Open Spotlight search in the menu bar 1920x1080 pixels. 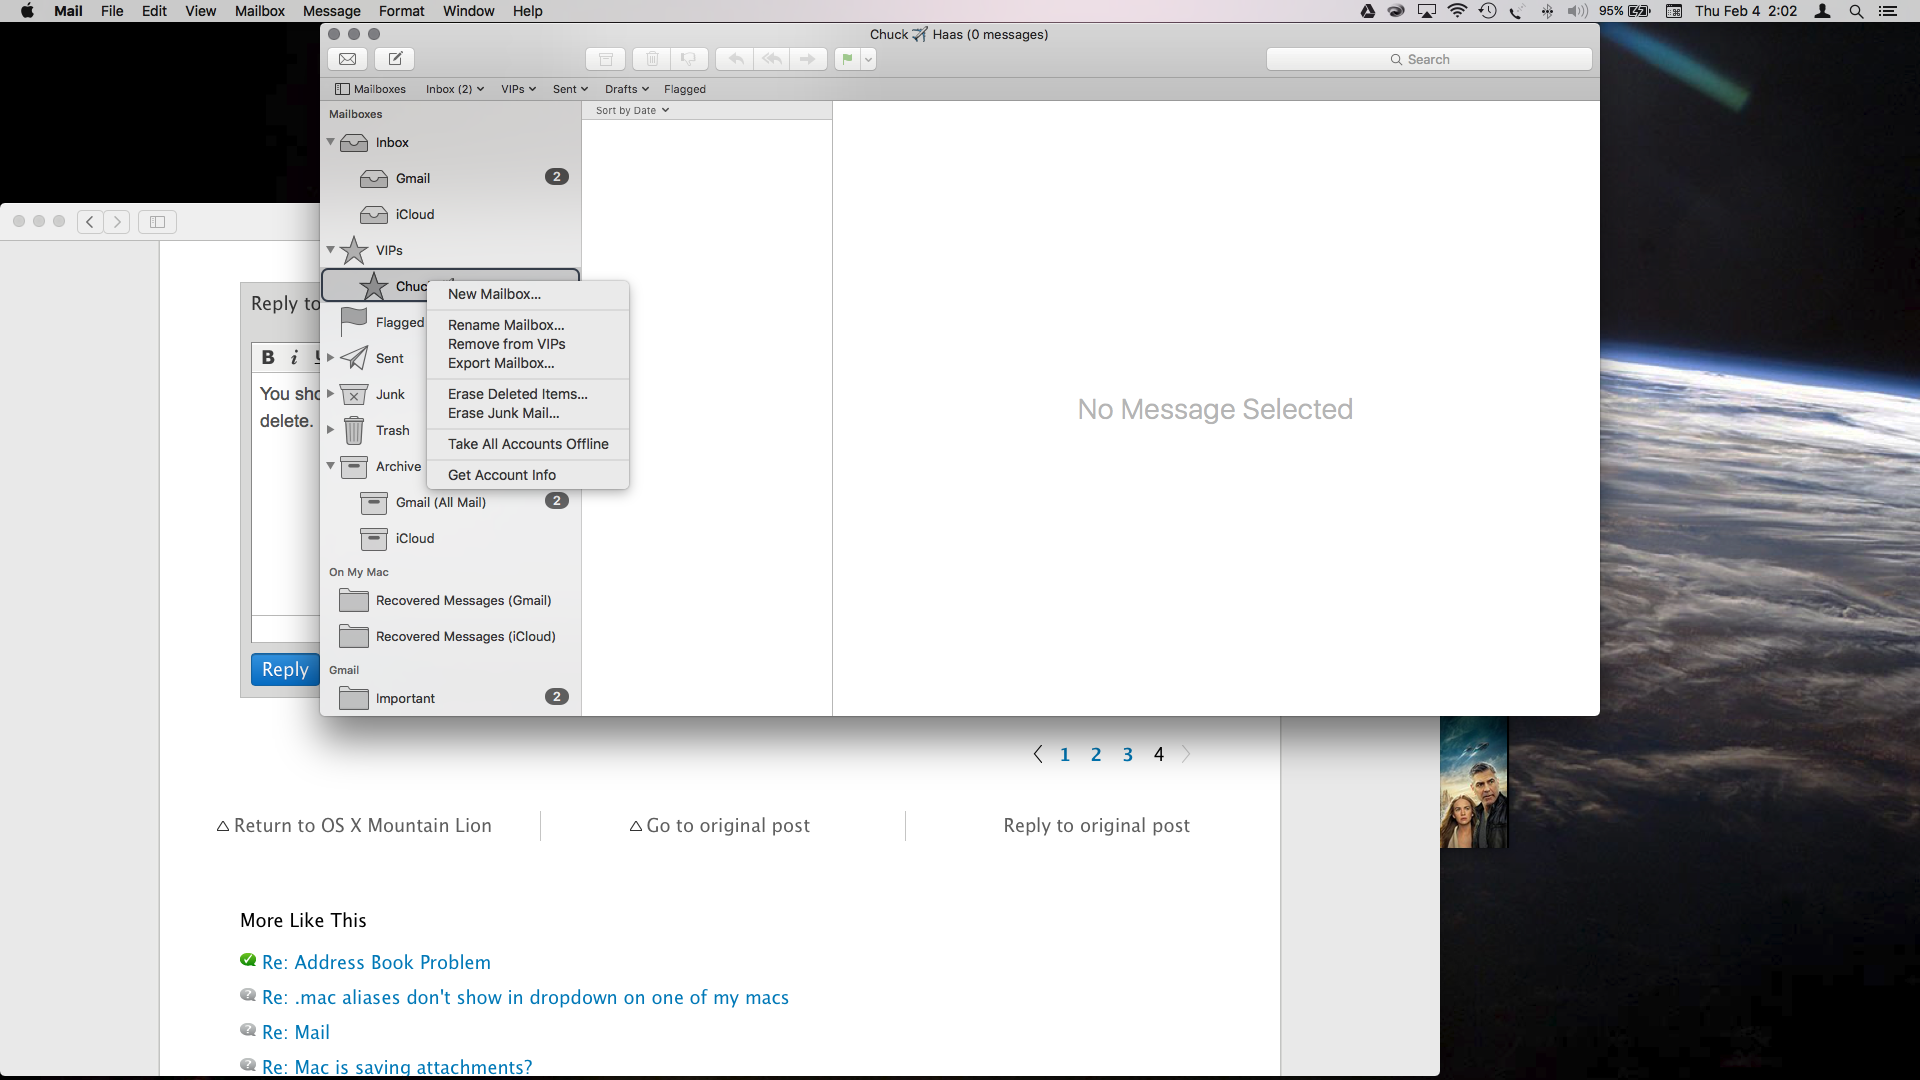coord(1856,11)
